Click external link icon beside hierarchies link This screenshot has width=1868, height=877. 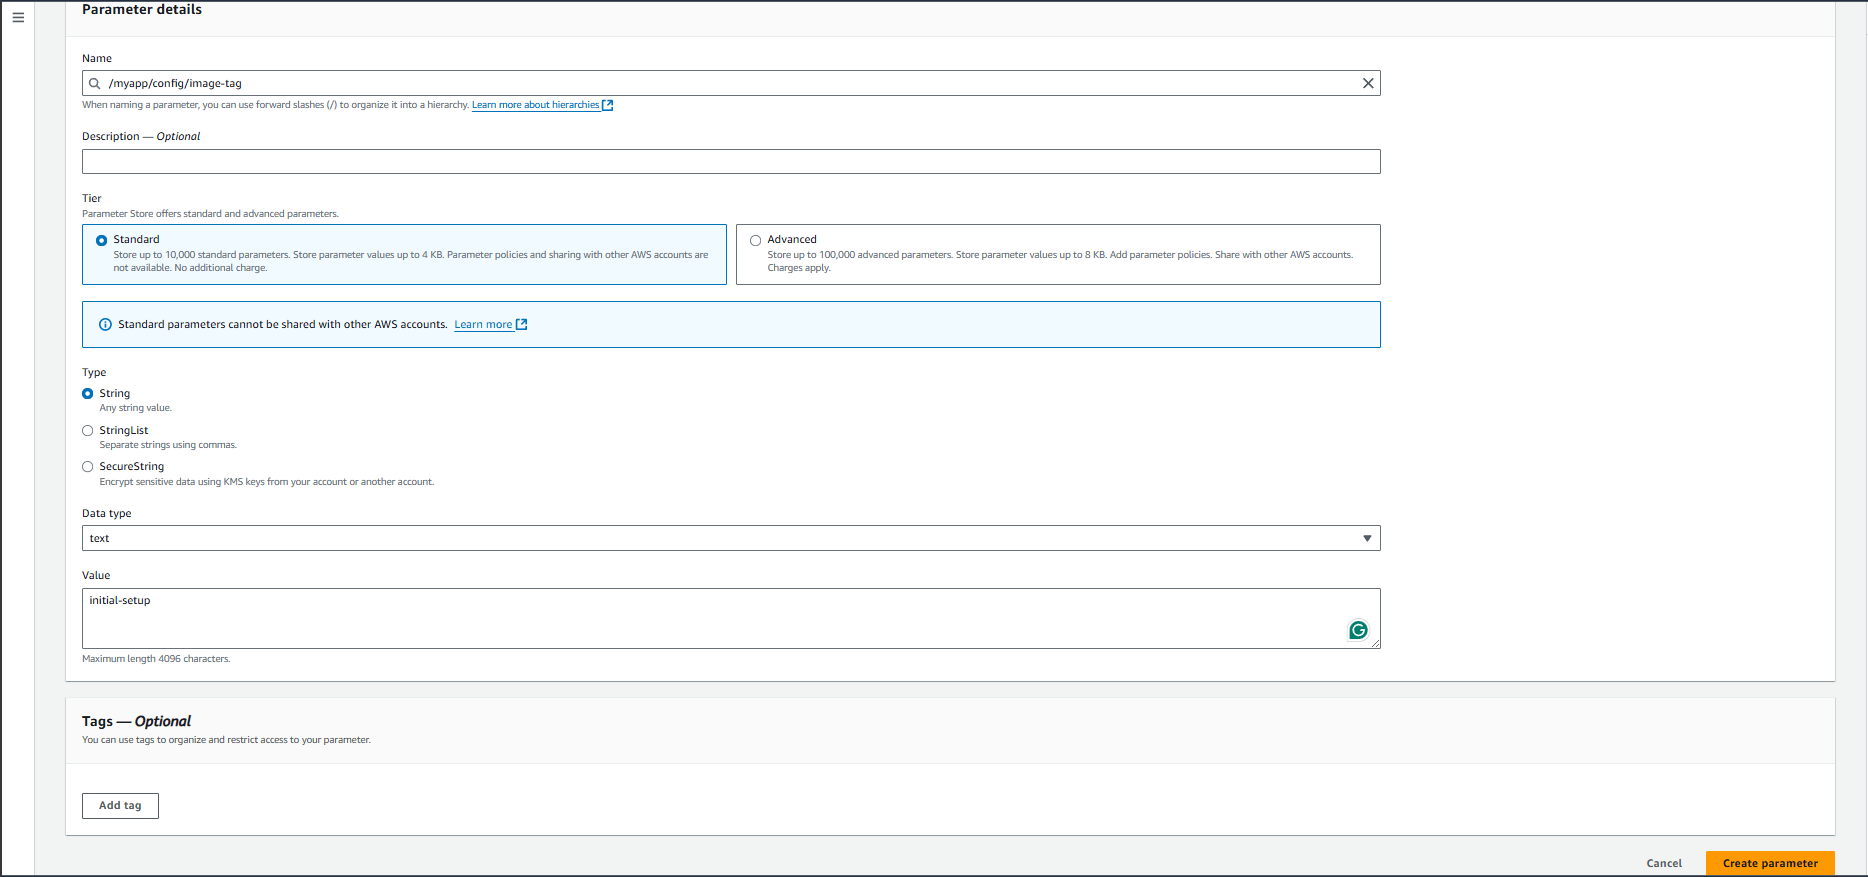[607, 105]
